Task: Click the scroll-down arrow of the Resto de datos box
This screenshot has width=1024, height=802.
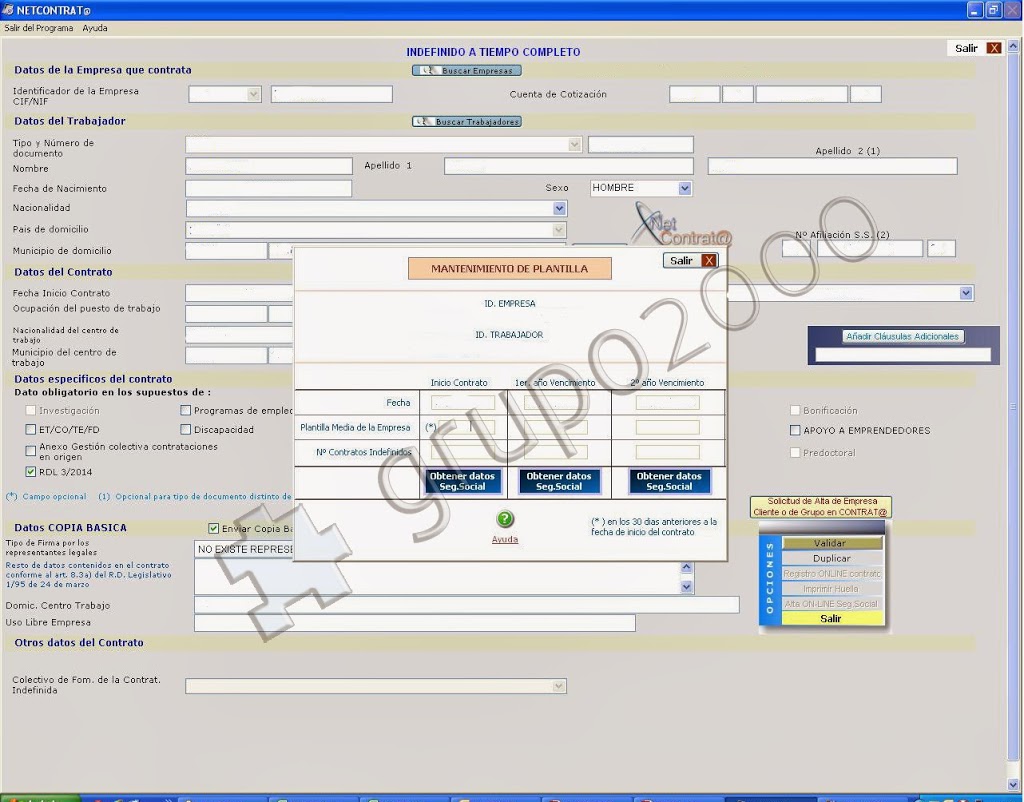Action: coord(686,586)
